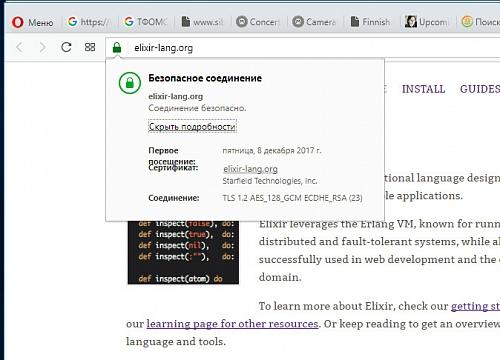This screenshot has height=360, width=500.
Task: Open the INSTALL page navigation link
Action: pos(423,89)
